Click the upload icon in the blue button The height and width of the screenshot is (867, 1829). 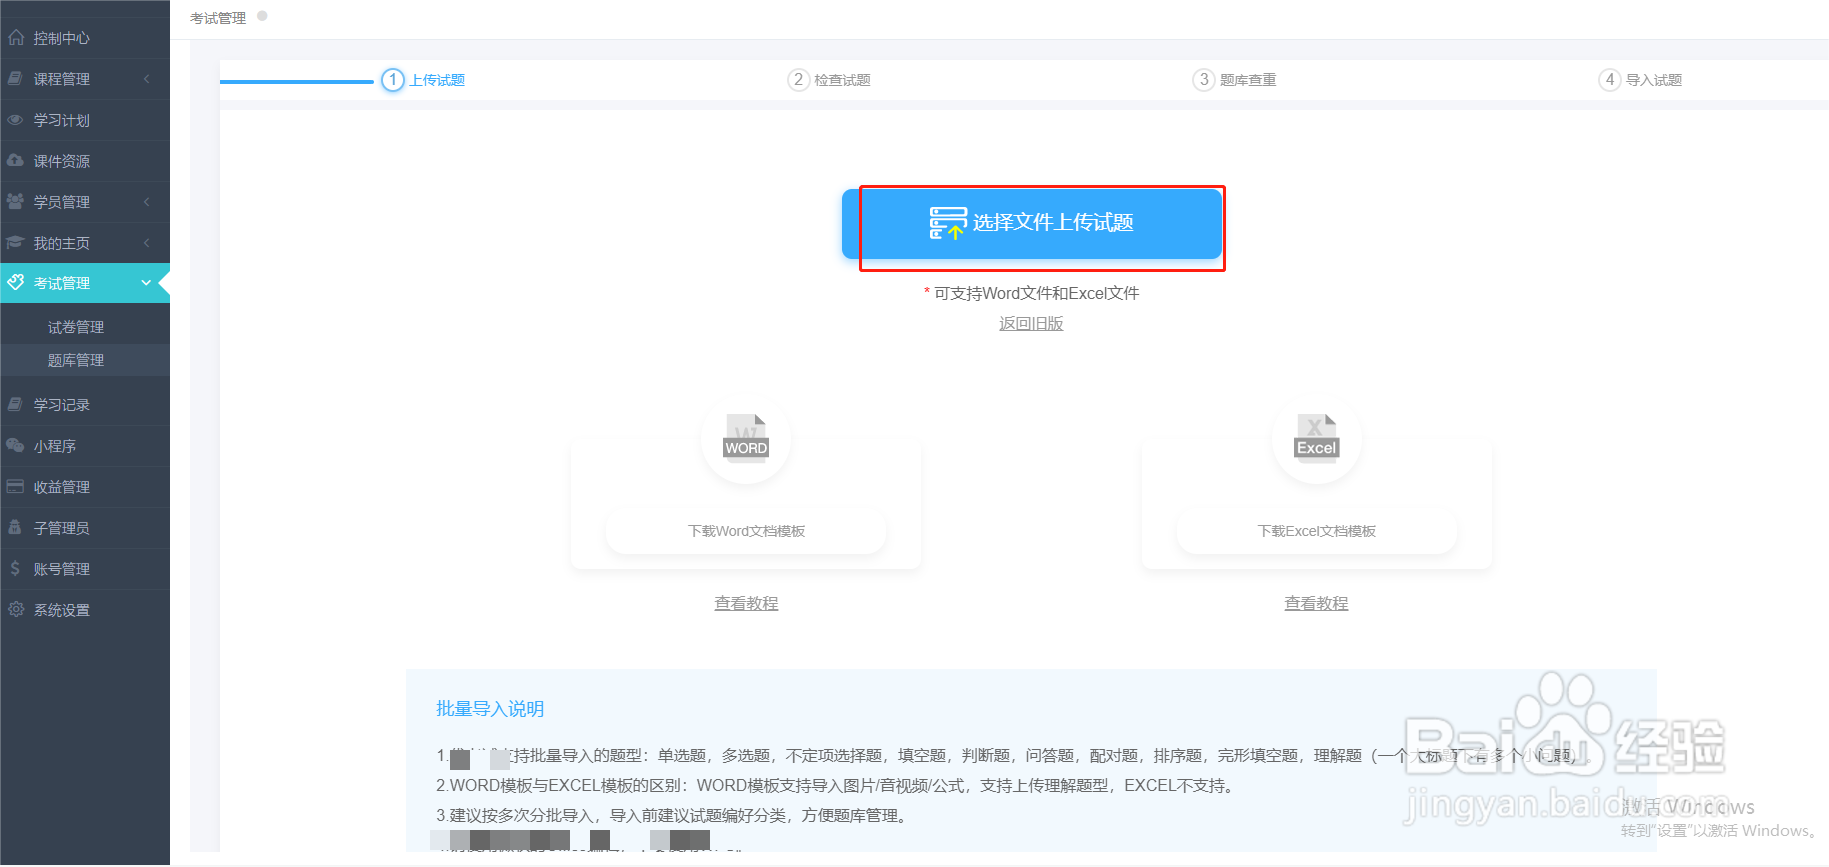click(x=948, y=223)
